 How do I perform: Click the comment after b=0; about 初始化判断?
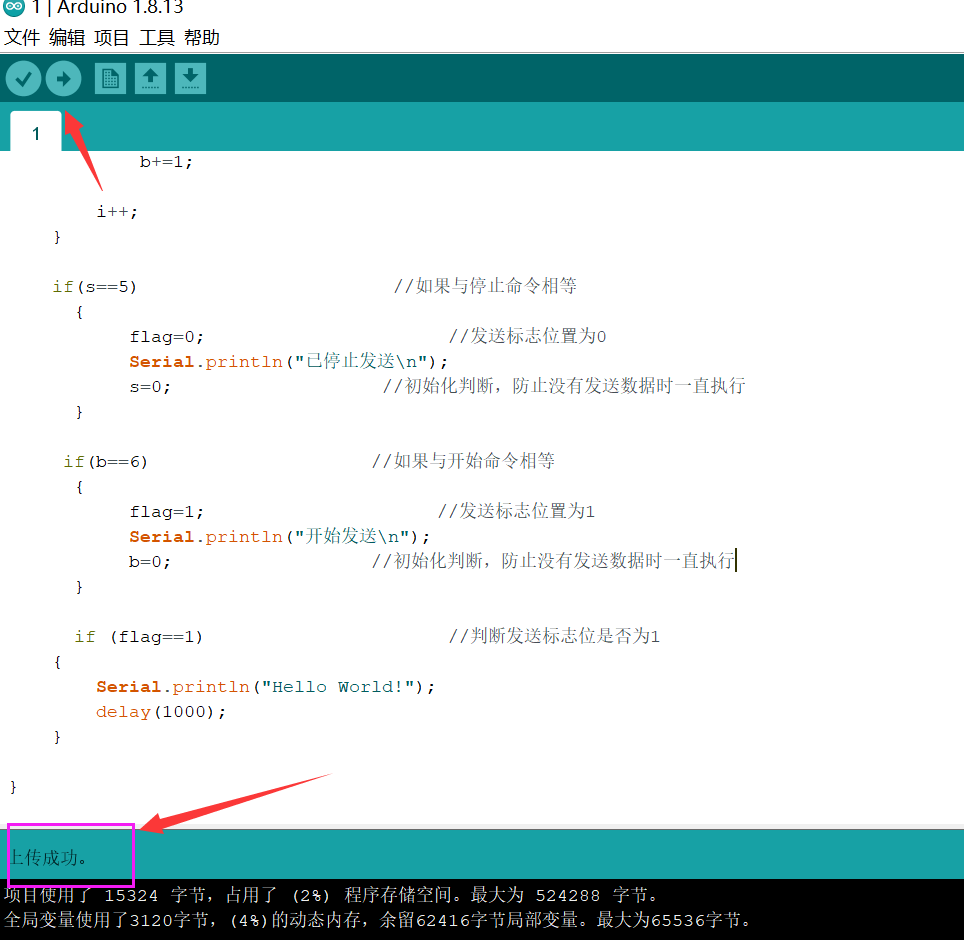553,561
